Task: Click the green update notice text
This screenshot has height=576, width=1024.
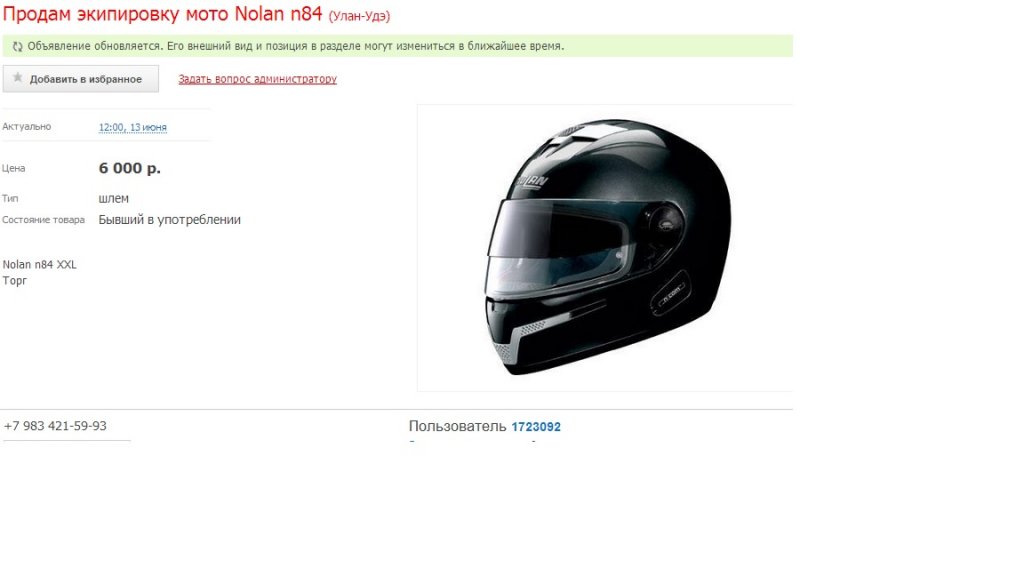Action: click(x=296, y=46)
